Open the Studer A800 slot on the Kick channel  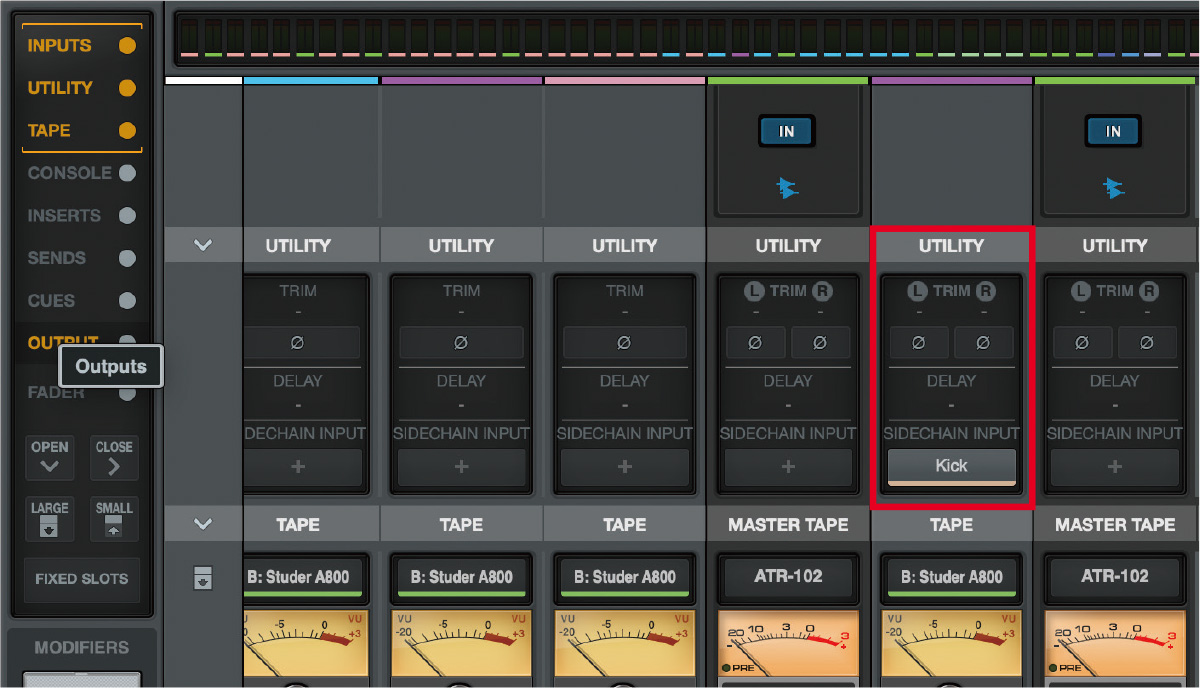(x=951, y=577)
